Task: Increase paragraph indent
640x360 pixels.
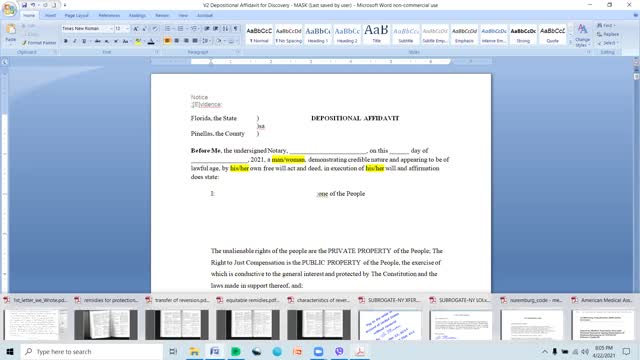Action: point(216,29)
